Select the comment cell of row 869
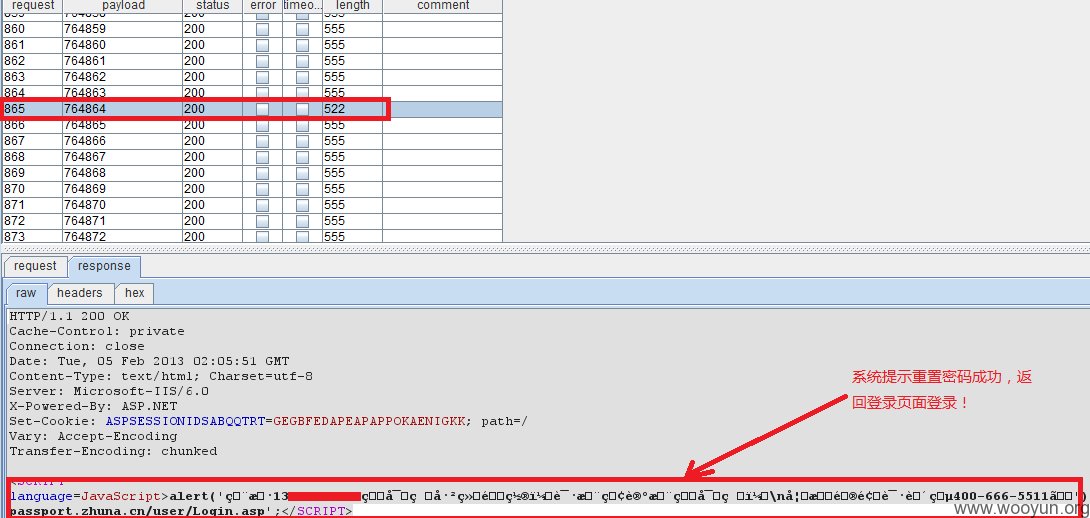 coord(443,173)
